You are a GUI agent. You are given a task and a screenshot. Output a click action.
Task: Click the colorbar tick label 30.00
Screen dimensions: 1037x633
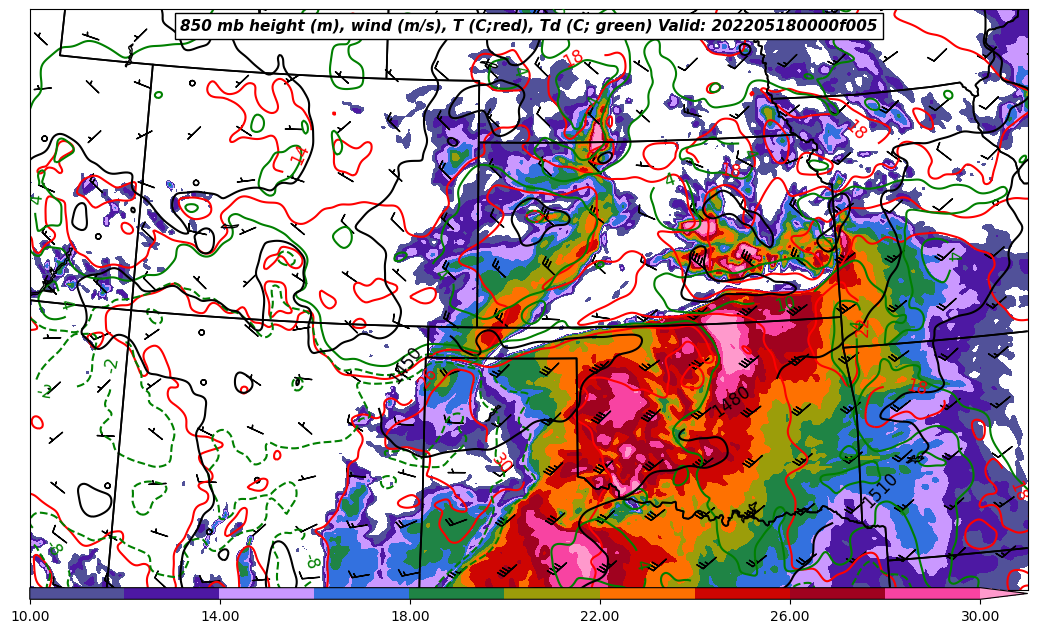coord(980,616)
